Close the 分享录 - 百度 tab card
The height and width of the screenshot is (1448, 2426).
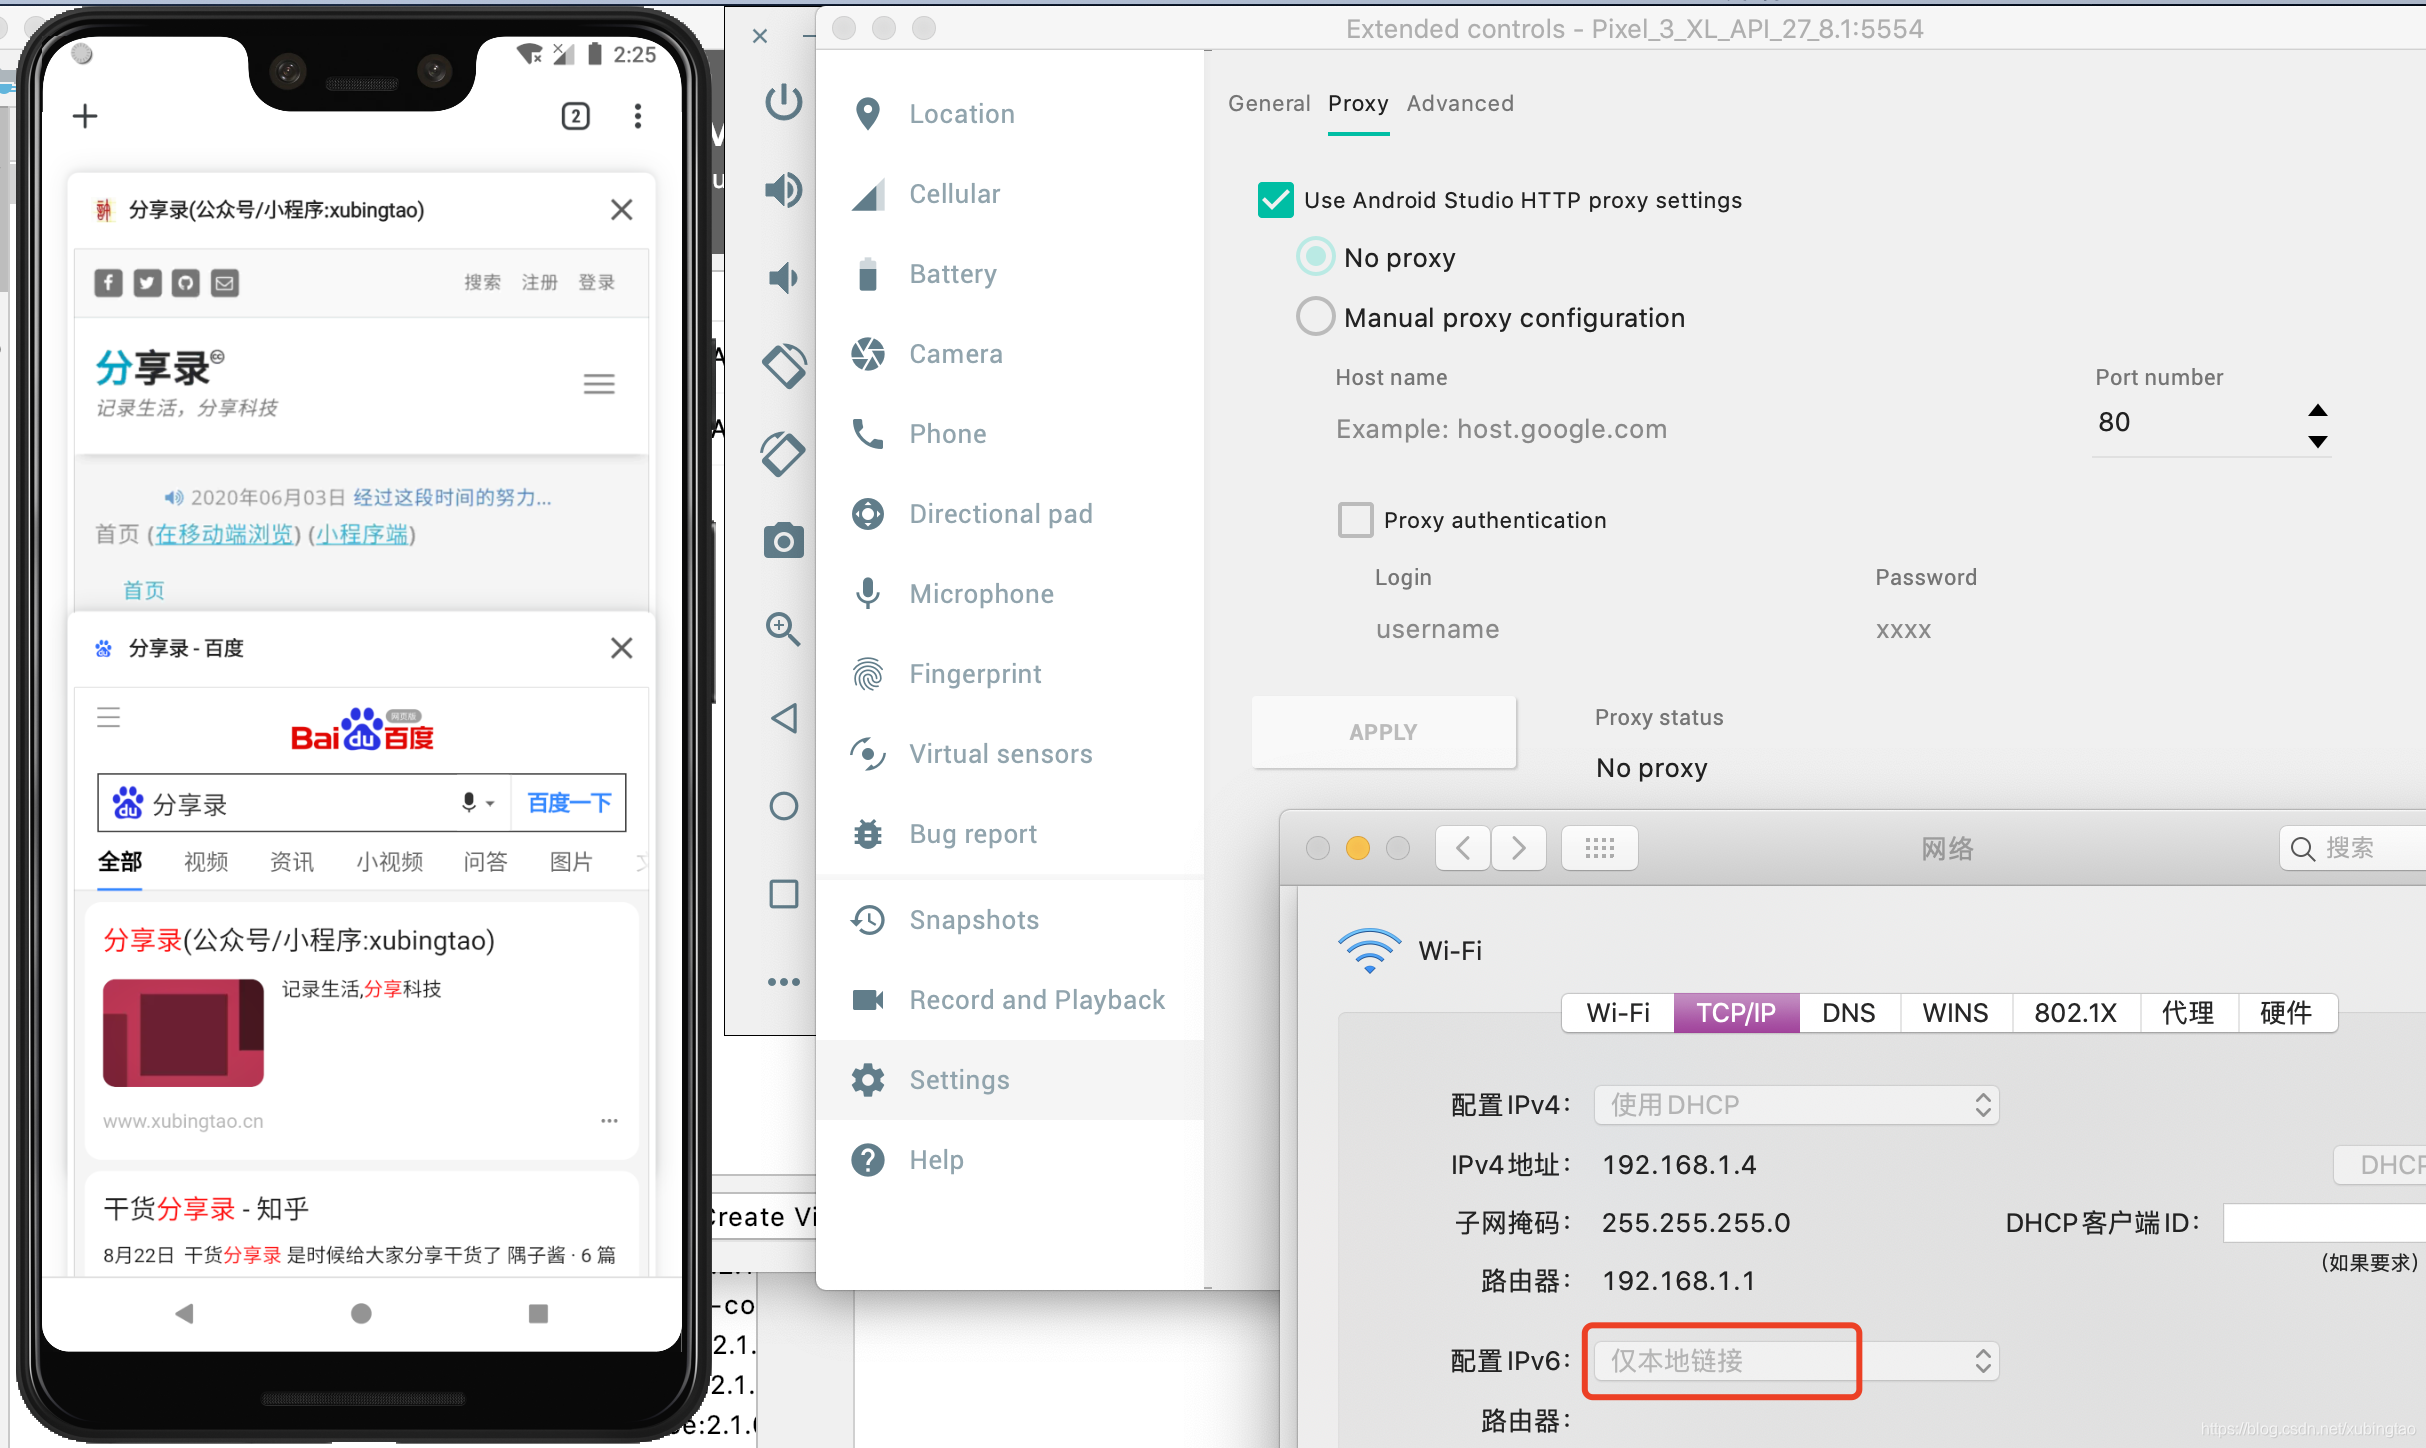click(621, 648)
